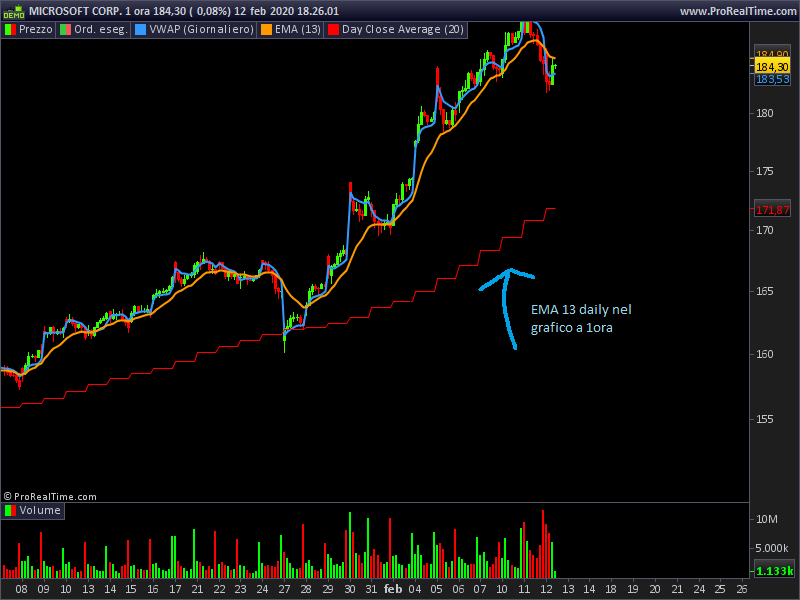Click the red Day Close Average swatch
Image resolution: width=800 pixels, height=600 pixels.
click(333, 30)
